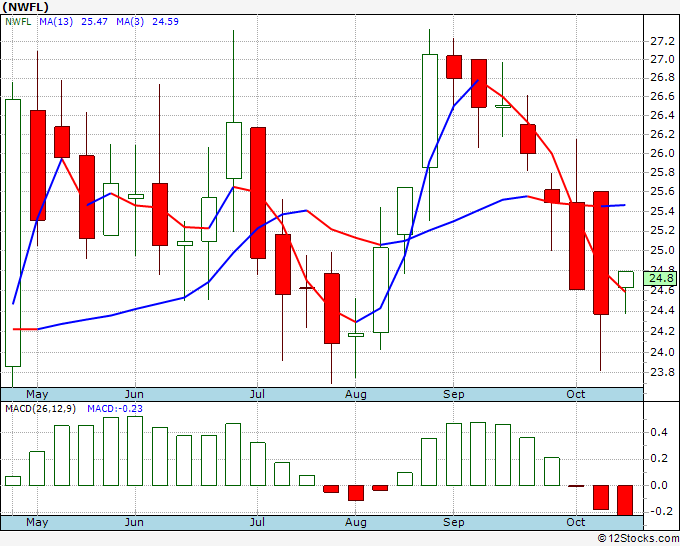Select the 26.6 price axis label
Viewport: 680px width, 546px height.
point(662,96)
